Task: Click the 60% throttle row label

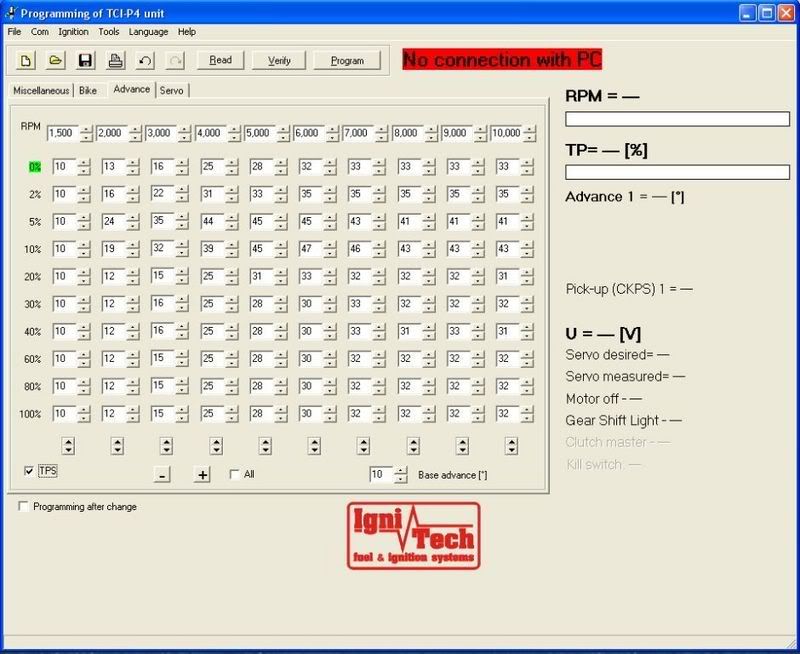Action: tap(33, 359)
